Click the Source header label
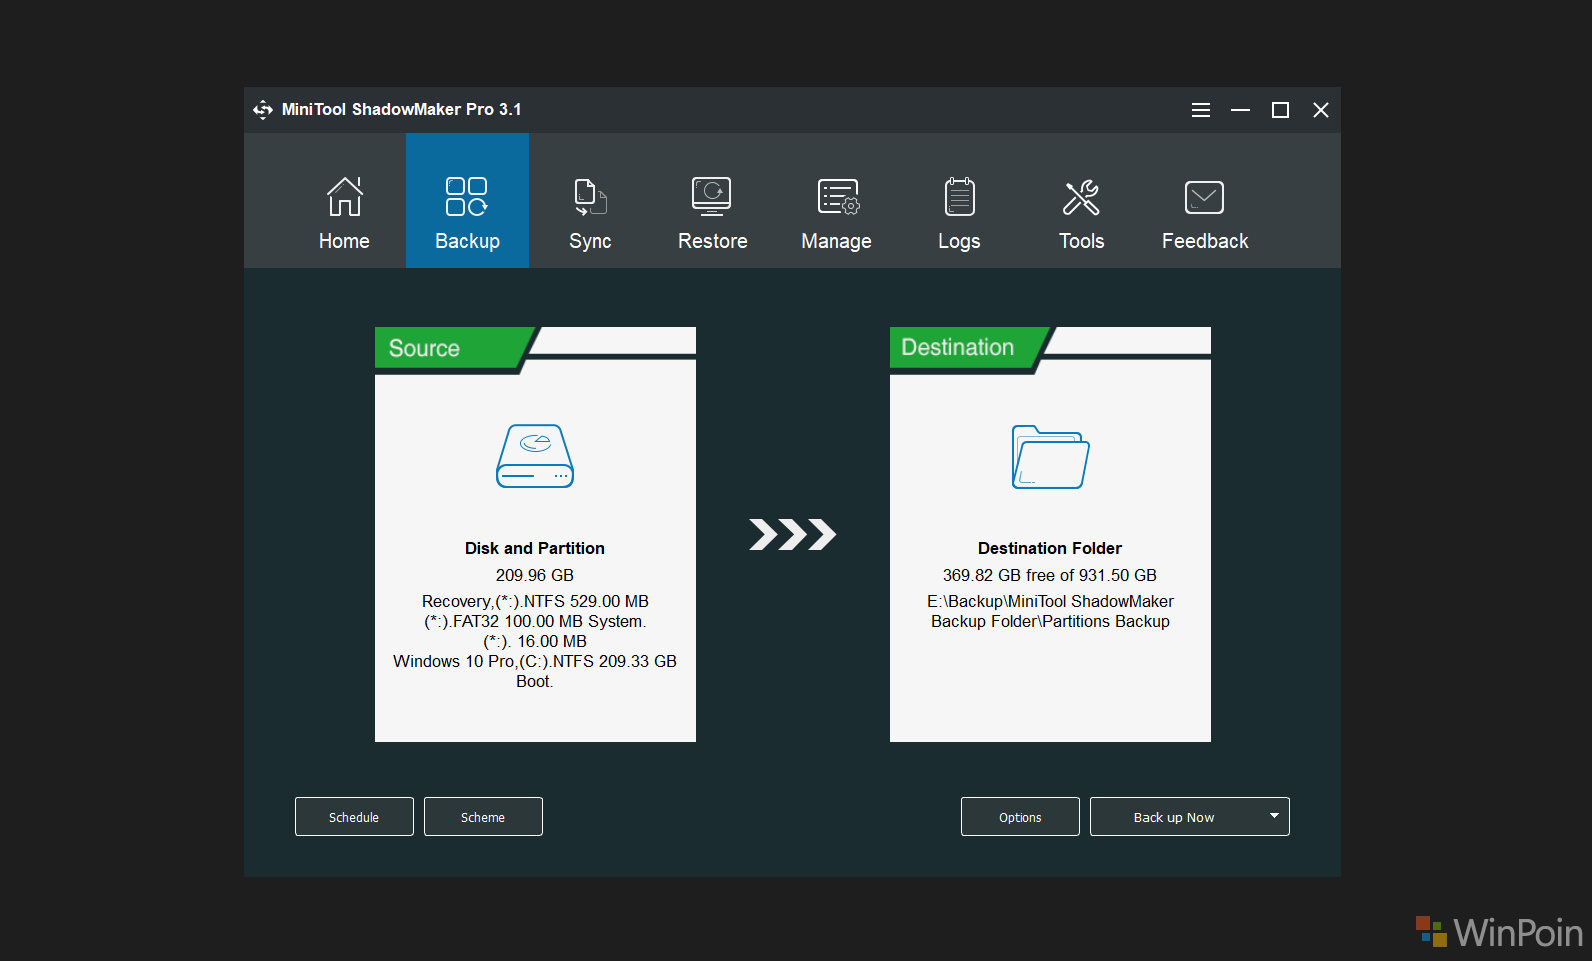This screenshot has width=1592, height=961. click(424, 348)
